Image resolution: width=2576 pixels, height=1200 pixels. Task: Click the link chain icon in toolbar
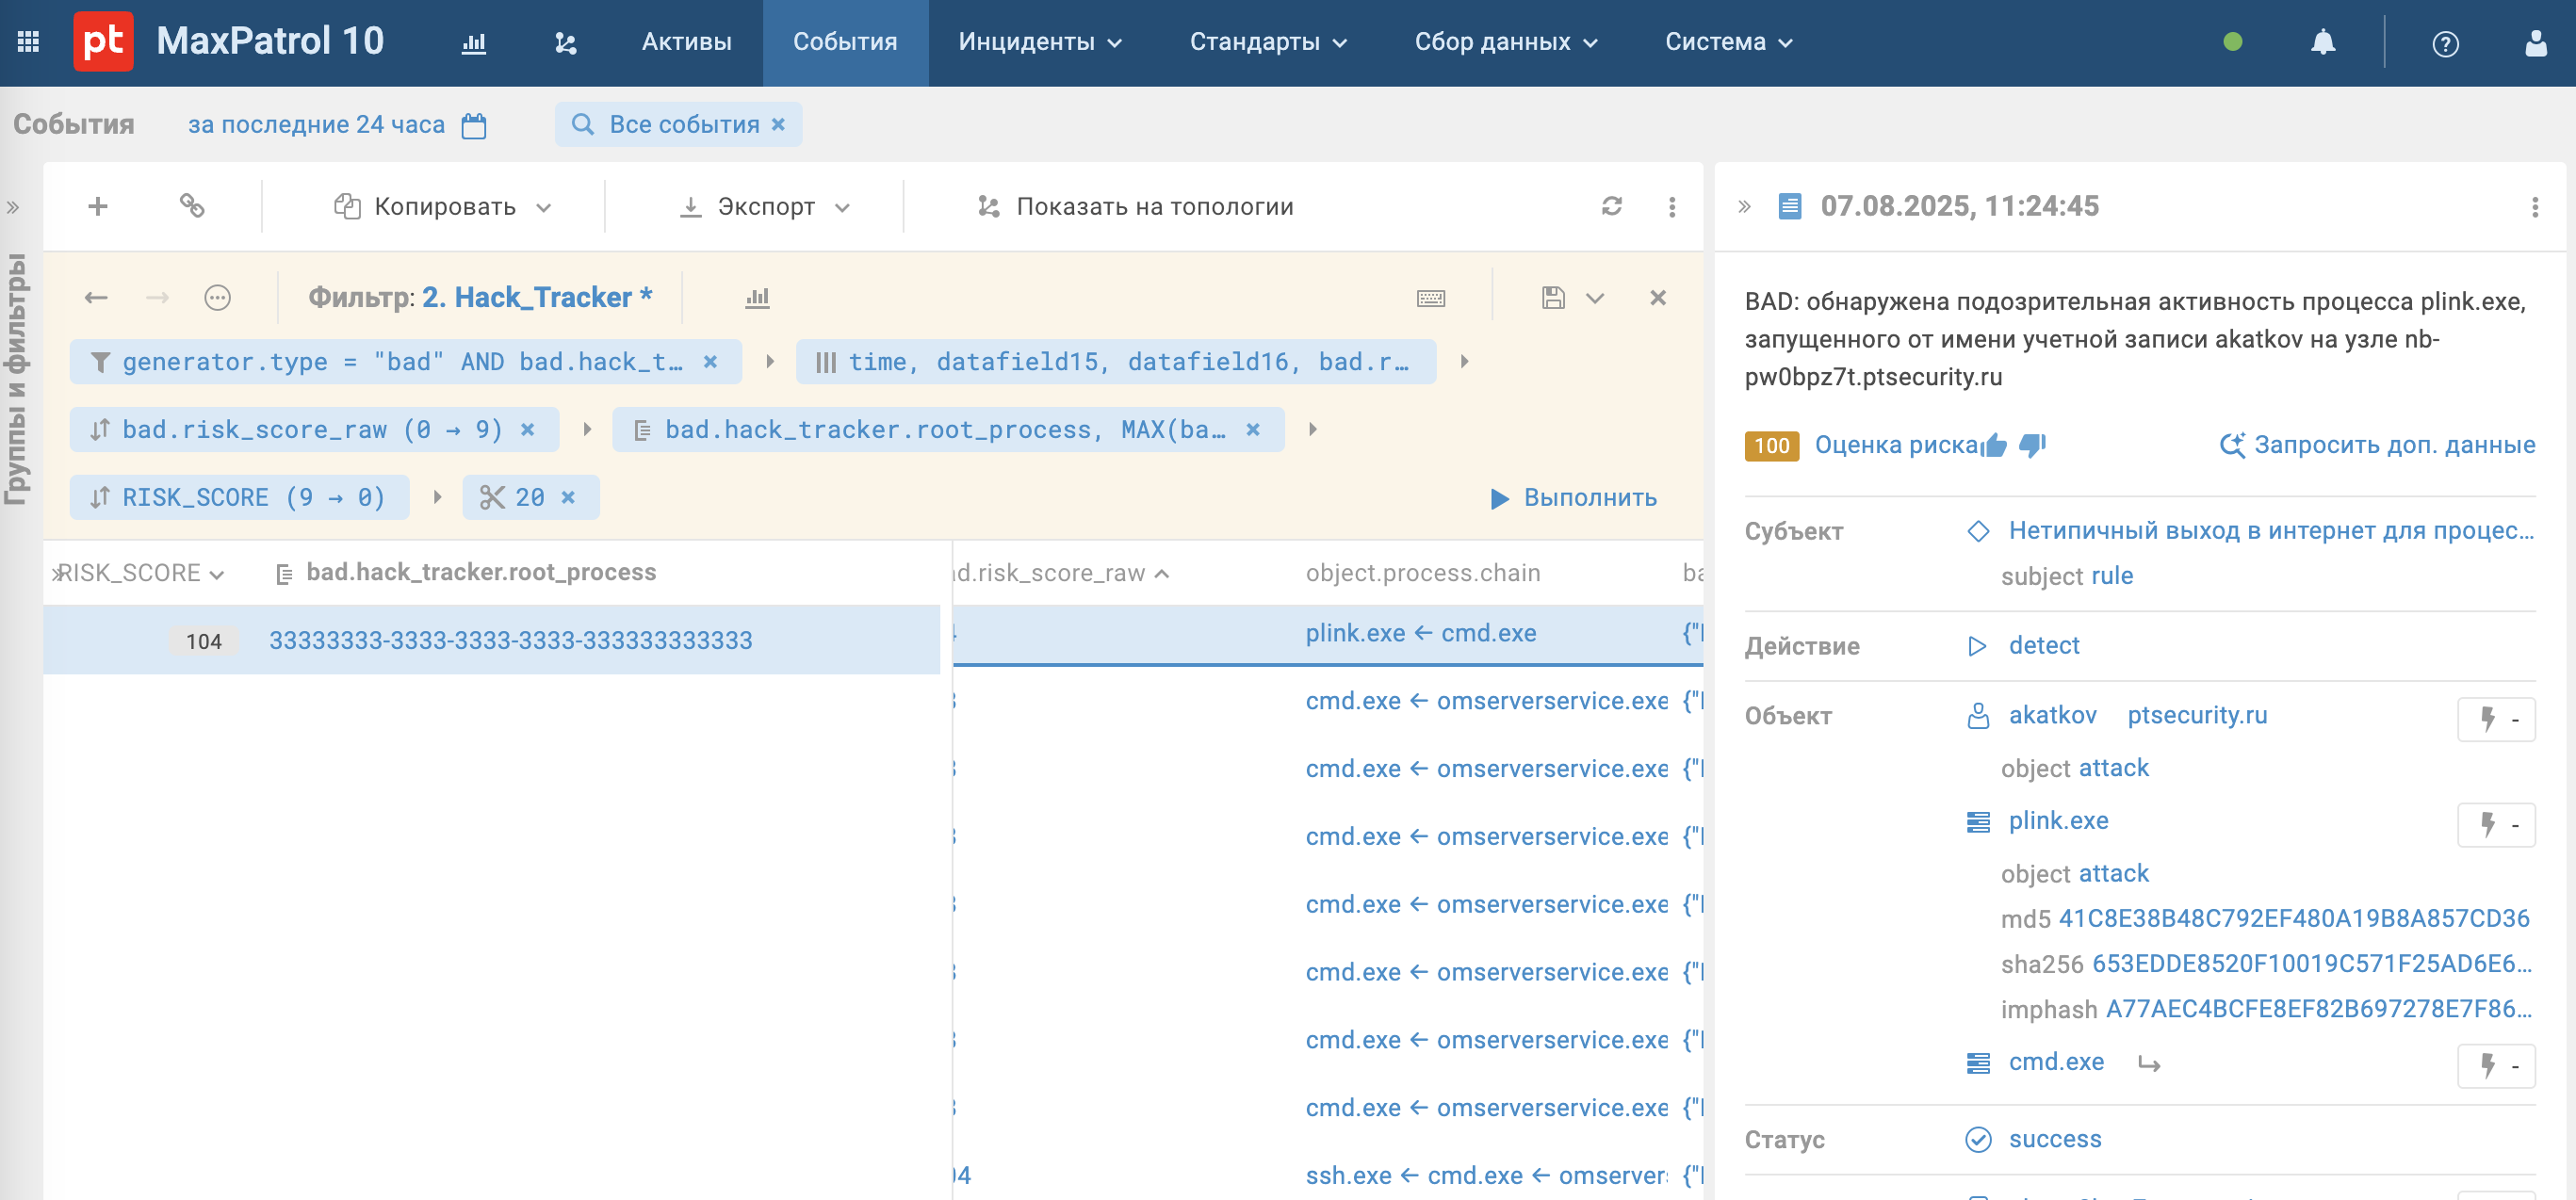tap(192, 206)
